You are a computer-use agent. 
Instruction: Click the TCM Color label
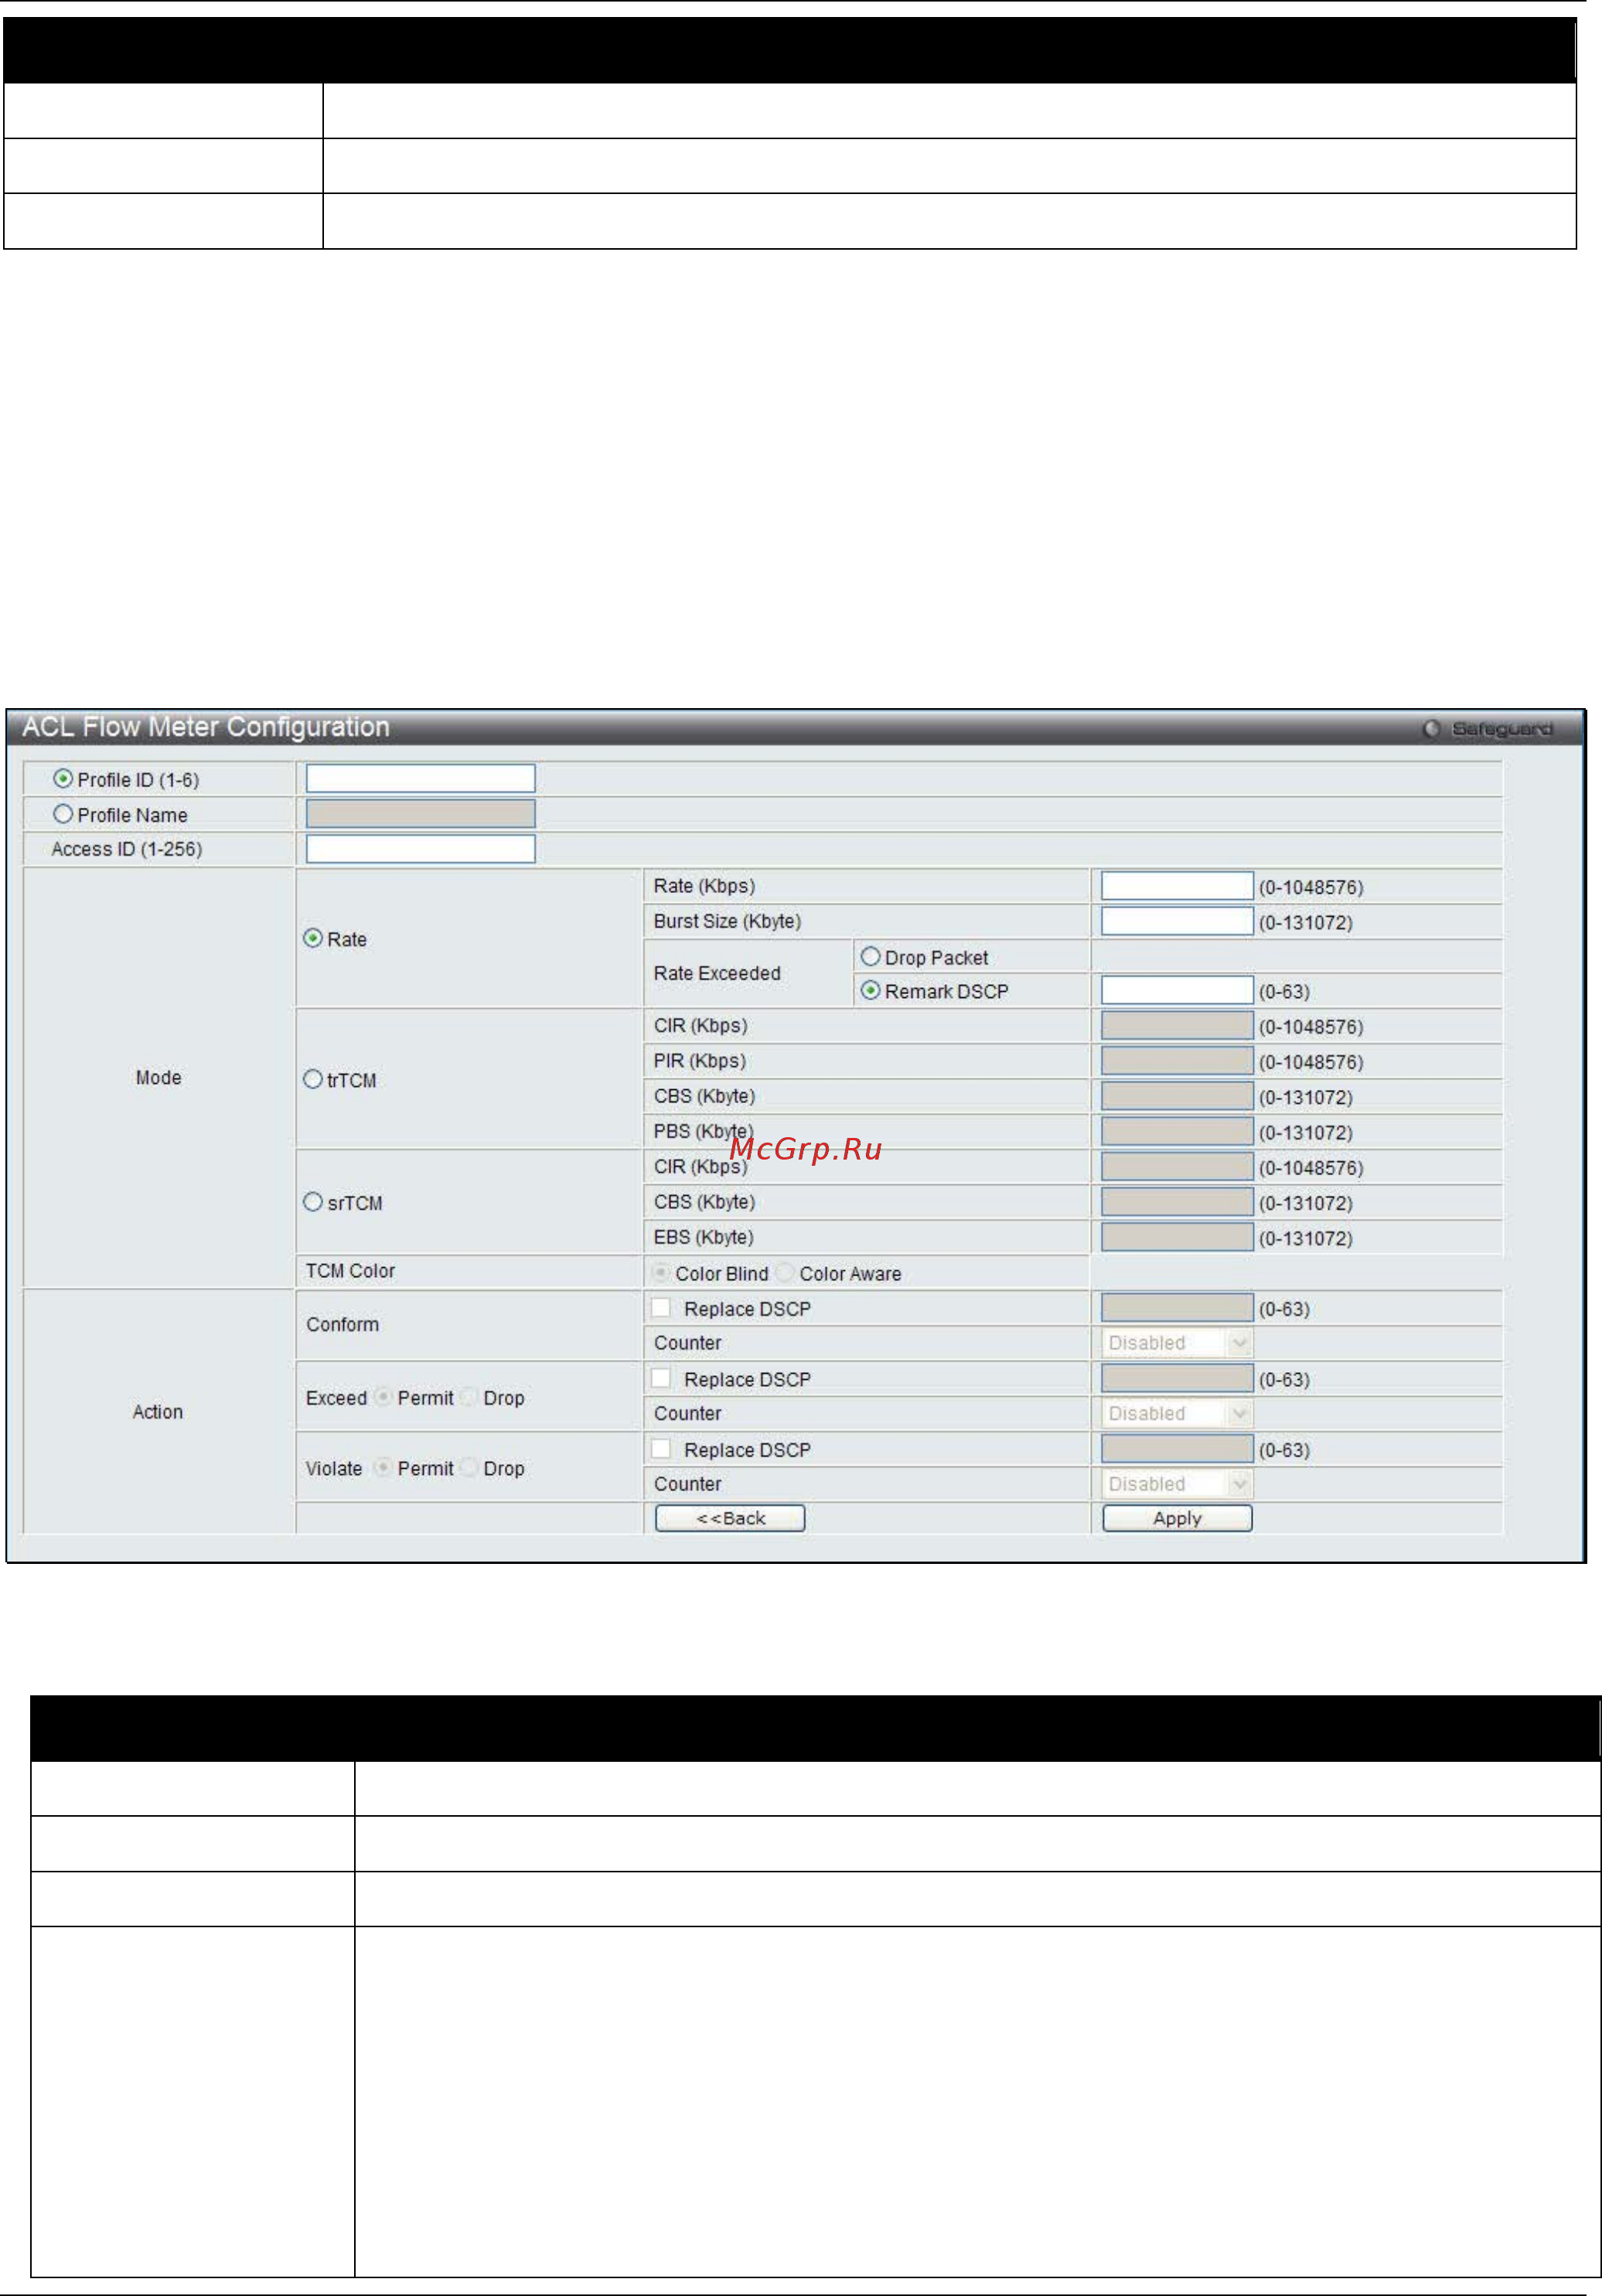click(350, 1270)
